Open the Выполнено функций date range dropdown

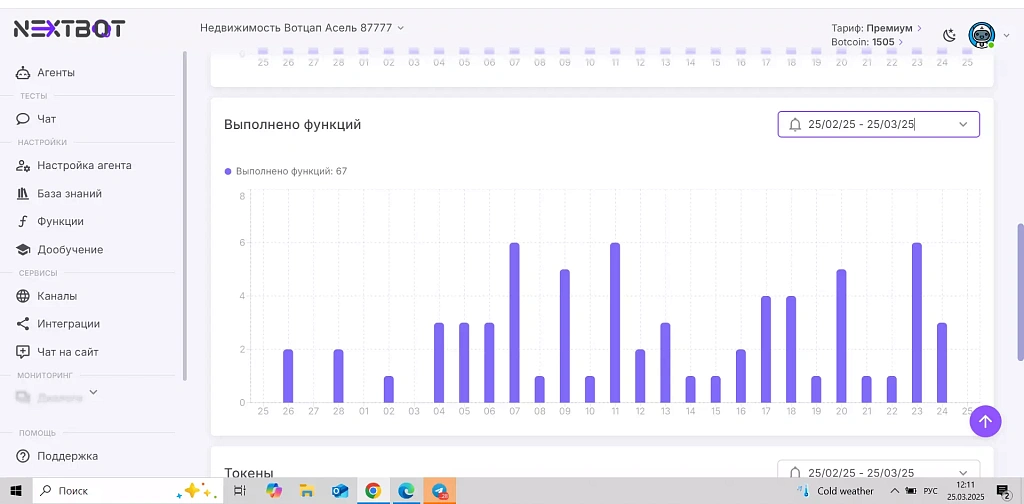pyautogui.click(x=878, y=124)
